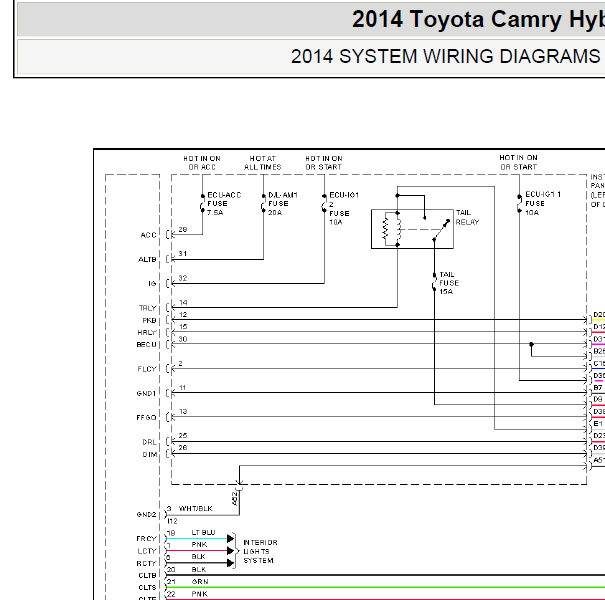Click the 'LCTY' terminal label

click(x=147, y=551)
